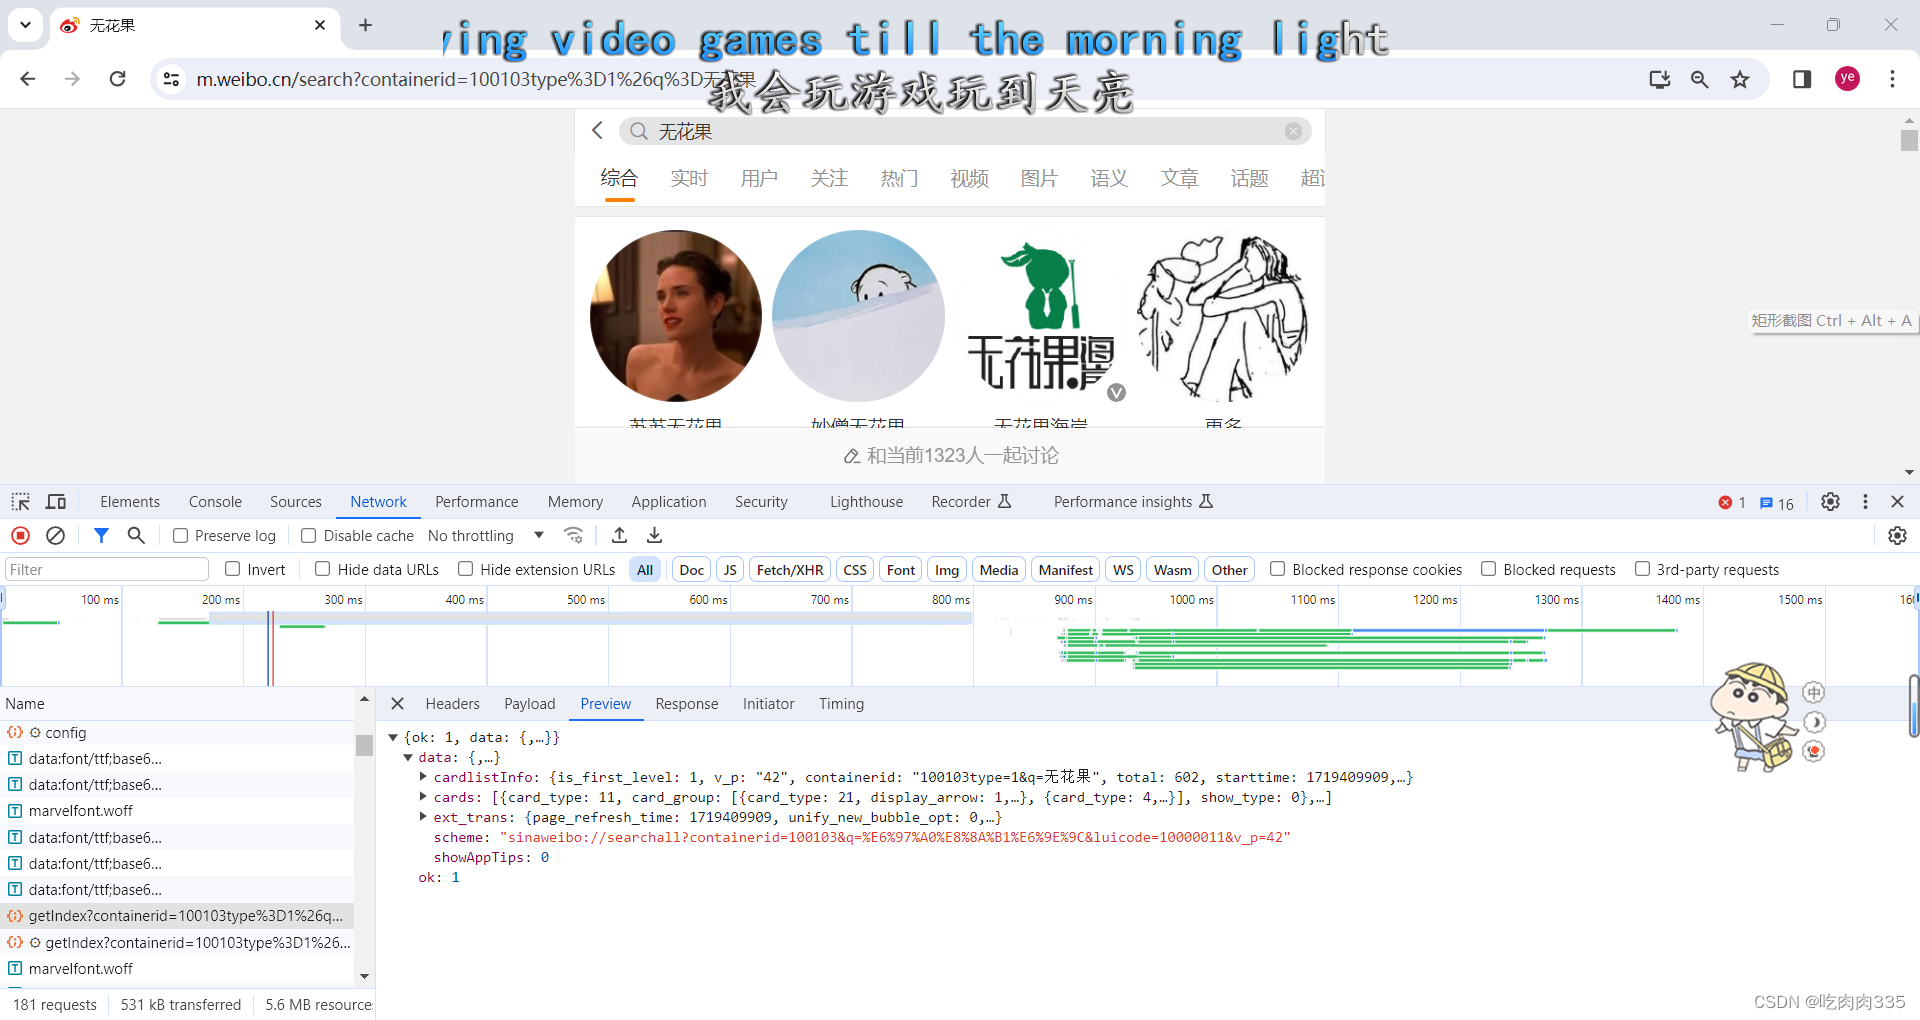Select the config request row
Image resolution: width=1920 pixels, height=1020 pixels.
(x=177, y=733)
